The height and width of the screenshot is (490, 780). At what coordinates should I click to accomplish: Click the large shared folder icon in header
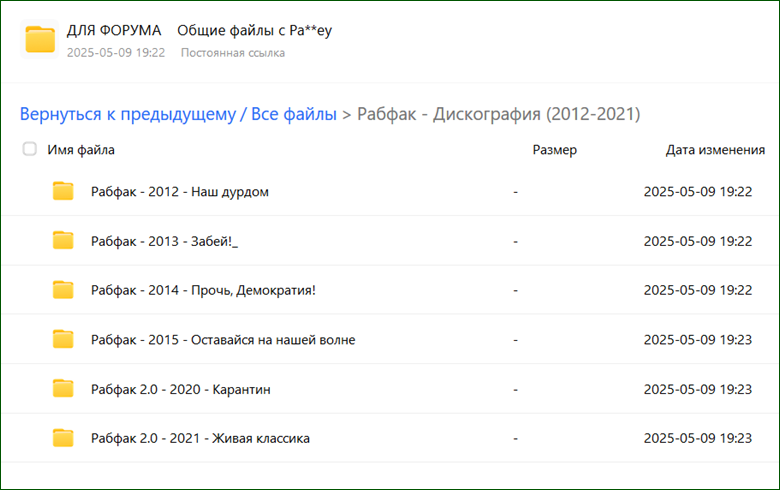(x=40, y=39)
